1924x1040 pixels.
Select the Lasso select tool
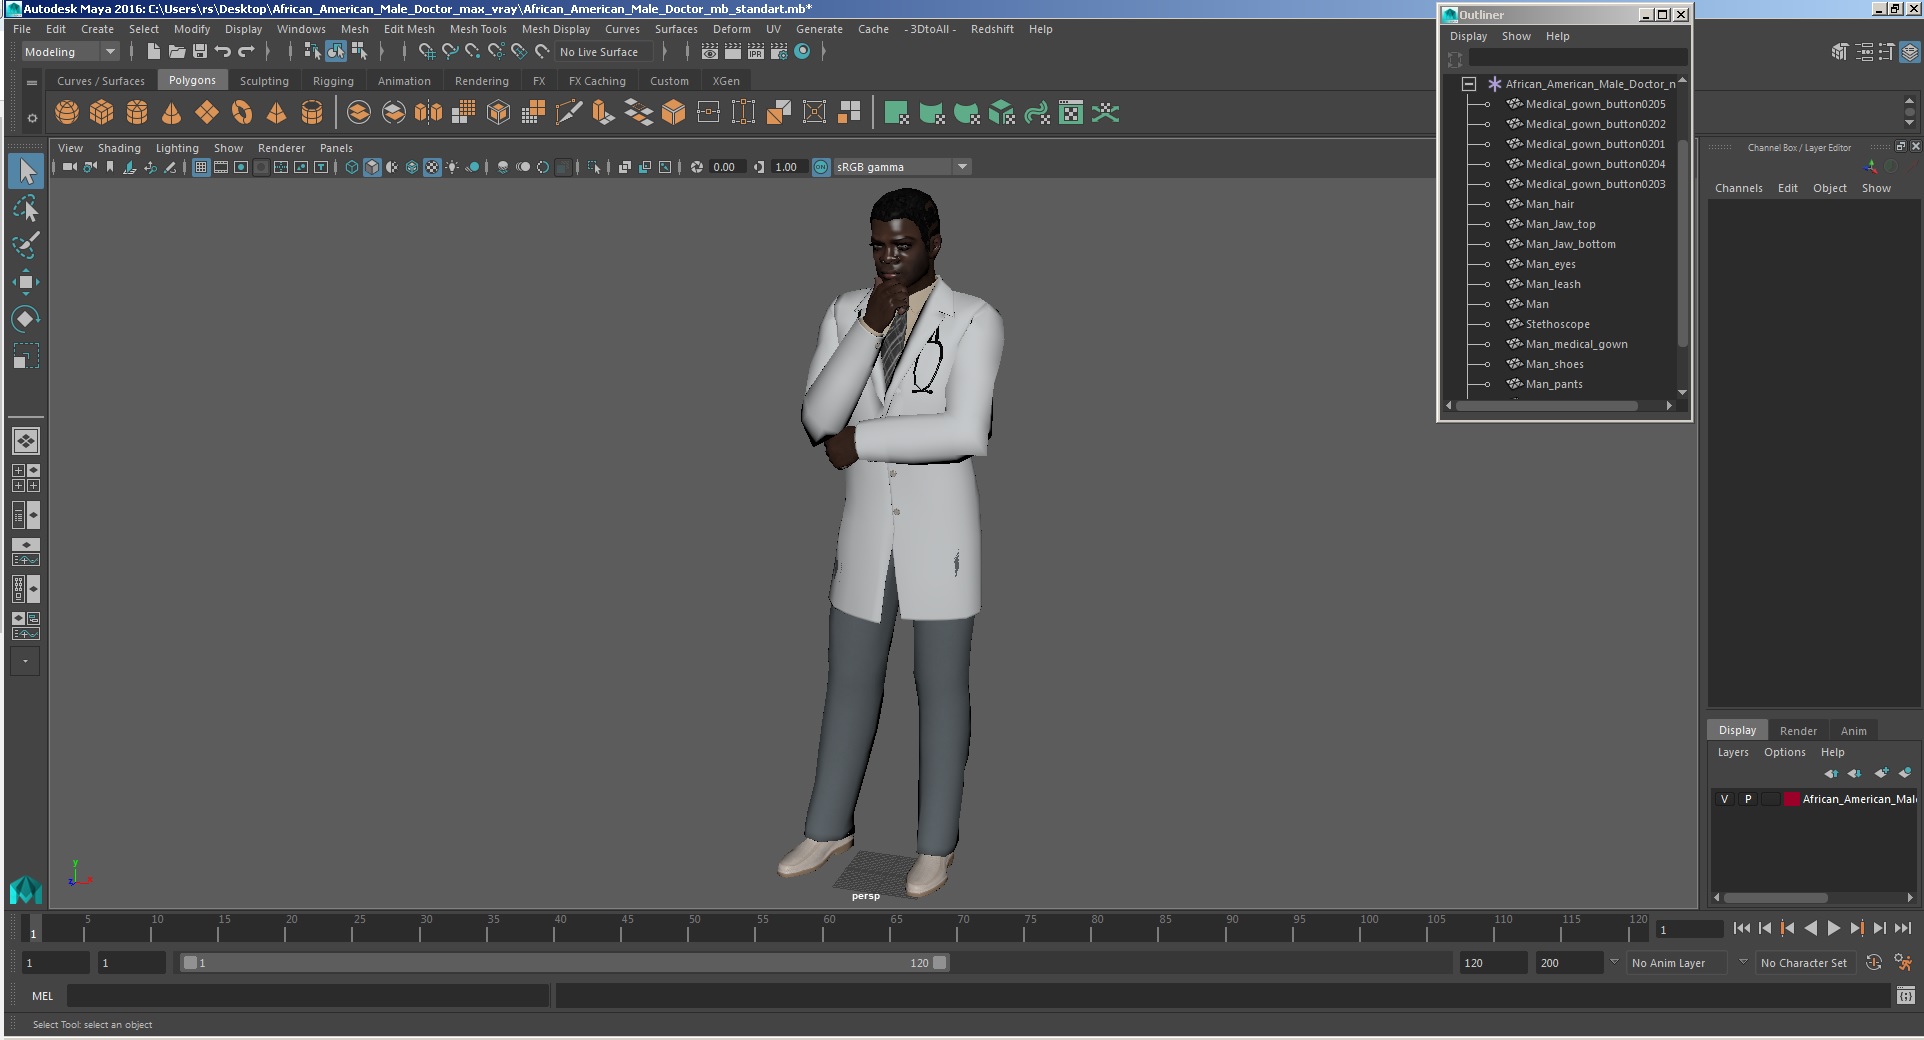[26, 208]
